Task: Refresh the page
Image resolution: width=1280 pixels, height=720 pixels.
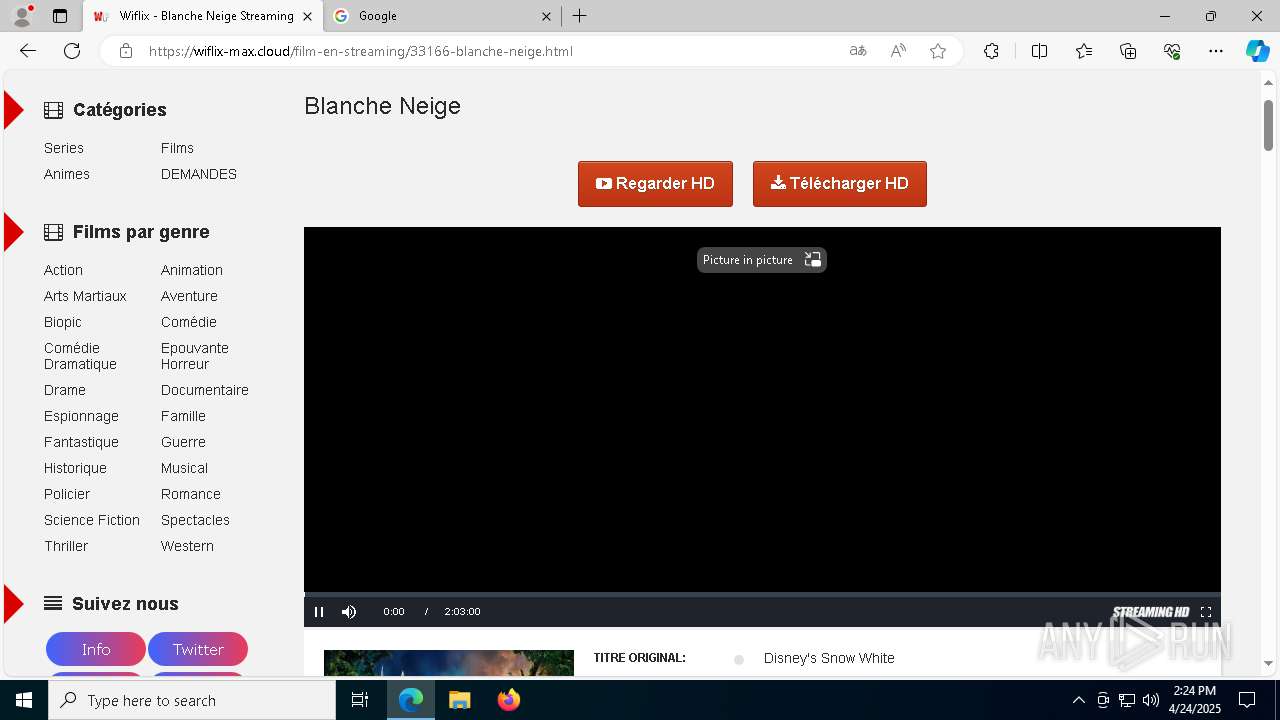Action: (72, 51)
